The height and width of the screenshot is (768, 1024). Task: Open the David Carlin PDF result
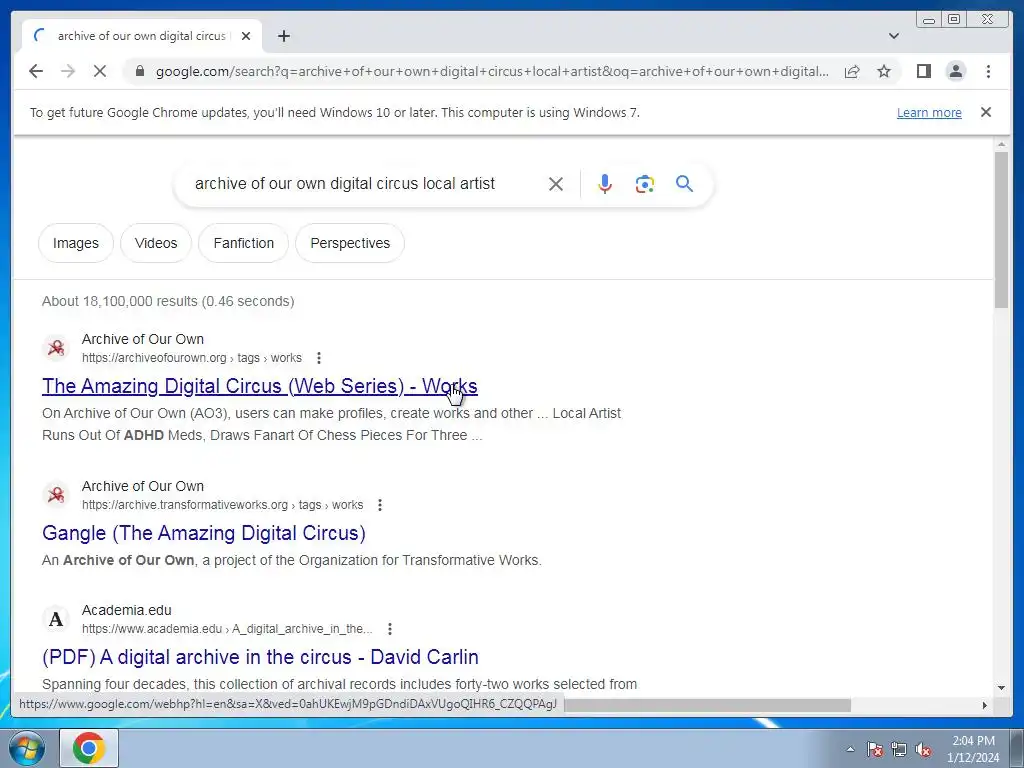click(261, 657)
